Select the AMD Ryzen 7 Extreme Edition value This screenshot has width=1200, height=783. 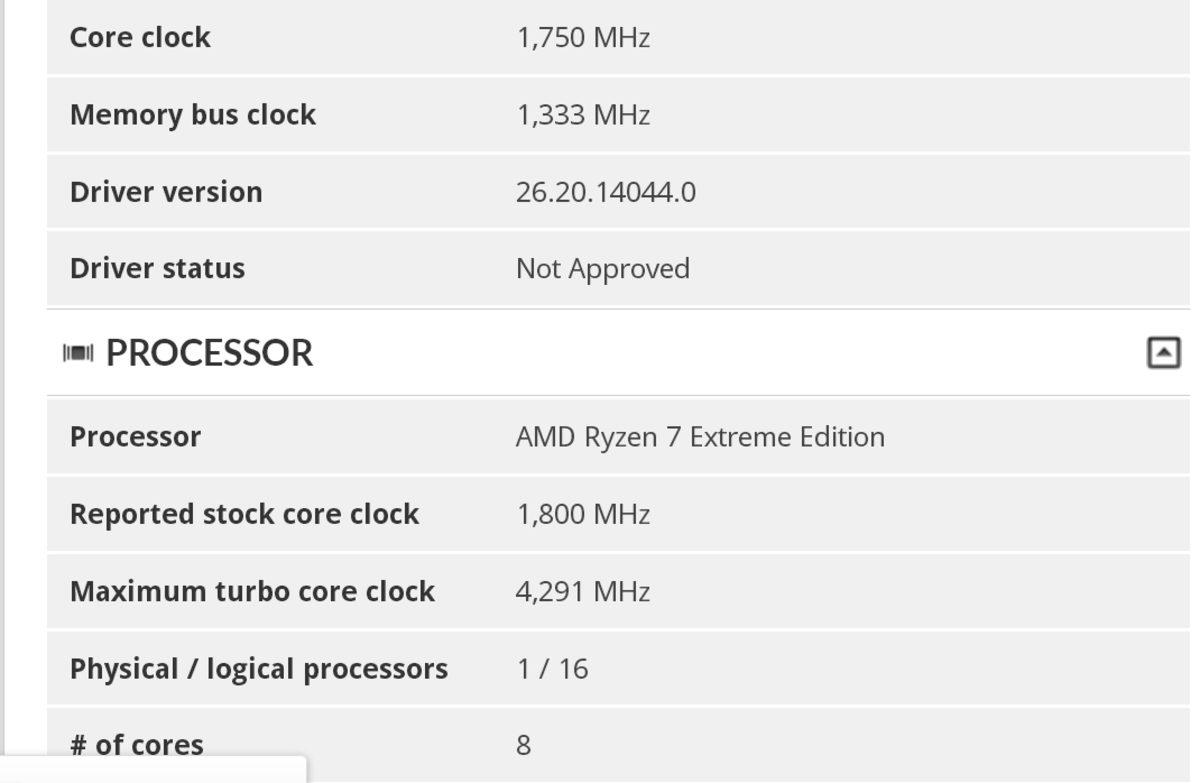tap(700, 436)
